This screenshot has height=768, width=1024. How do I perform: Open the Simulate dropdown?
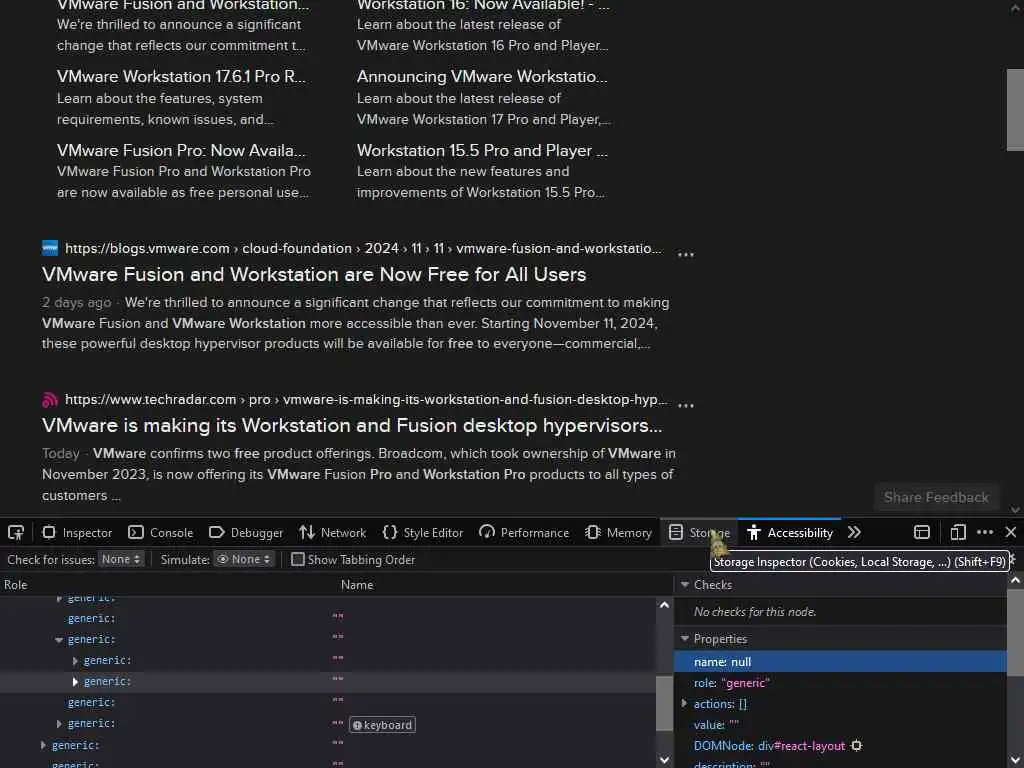[x=244, y=560]
